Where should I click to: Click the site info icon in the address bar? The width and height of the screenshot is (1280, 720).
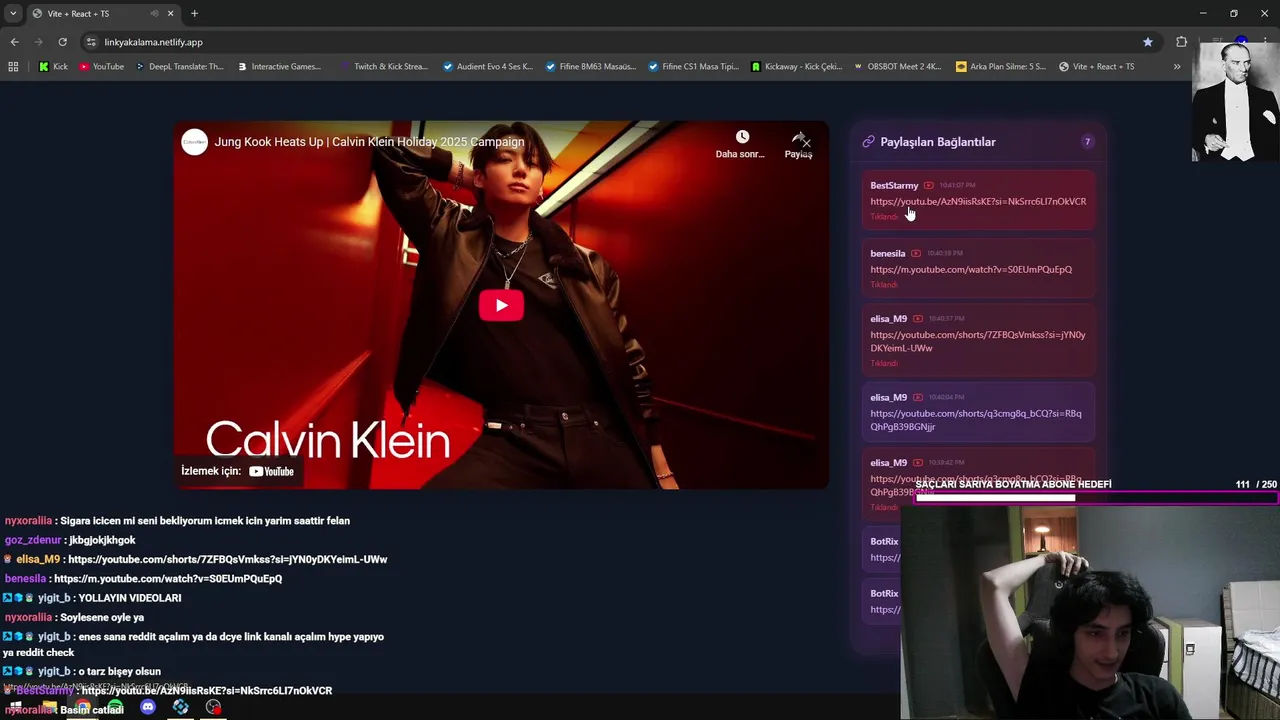[x=91, y=42]
